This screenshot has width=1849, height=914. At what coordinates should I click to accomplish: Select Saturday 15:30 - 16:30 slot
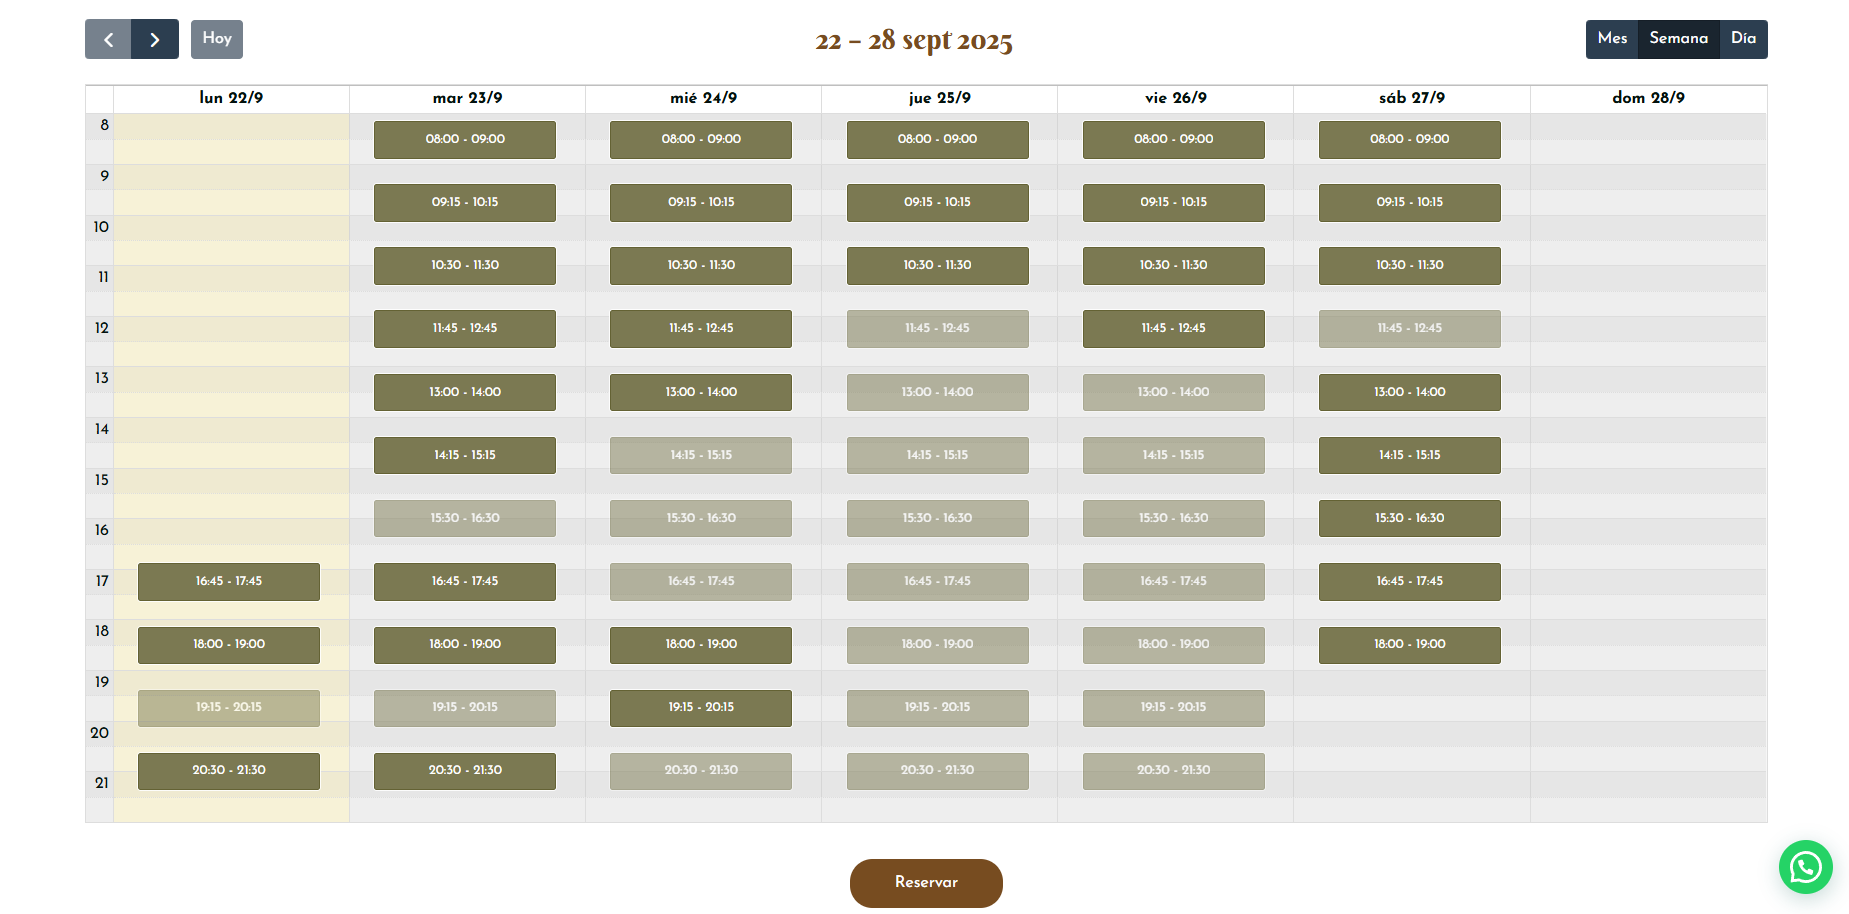click(x=1409, y=518)
